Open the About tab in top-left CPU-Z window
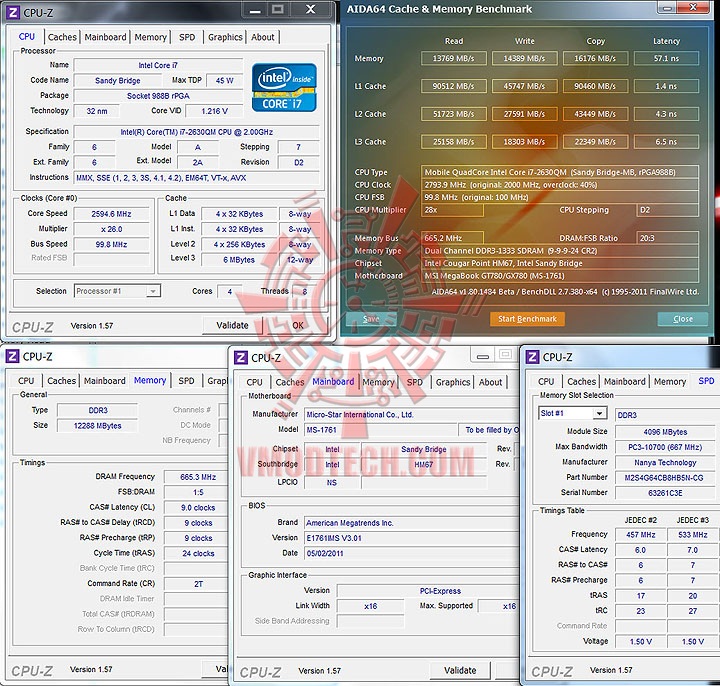Image resolution: width=720 pixels, height=686 pixels. point(263,37)
